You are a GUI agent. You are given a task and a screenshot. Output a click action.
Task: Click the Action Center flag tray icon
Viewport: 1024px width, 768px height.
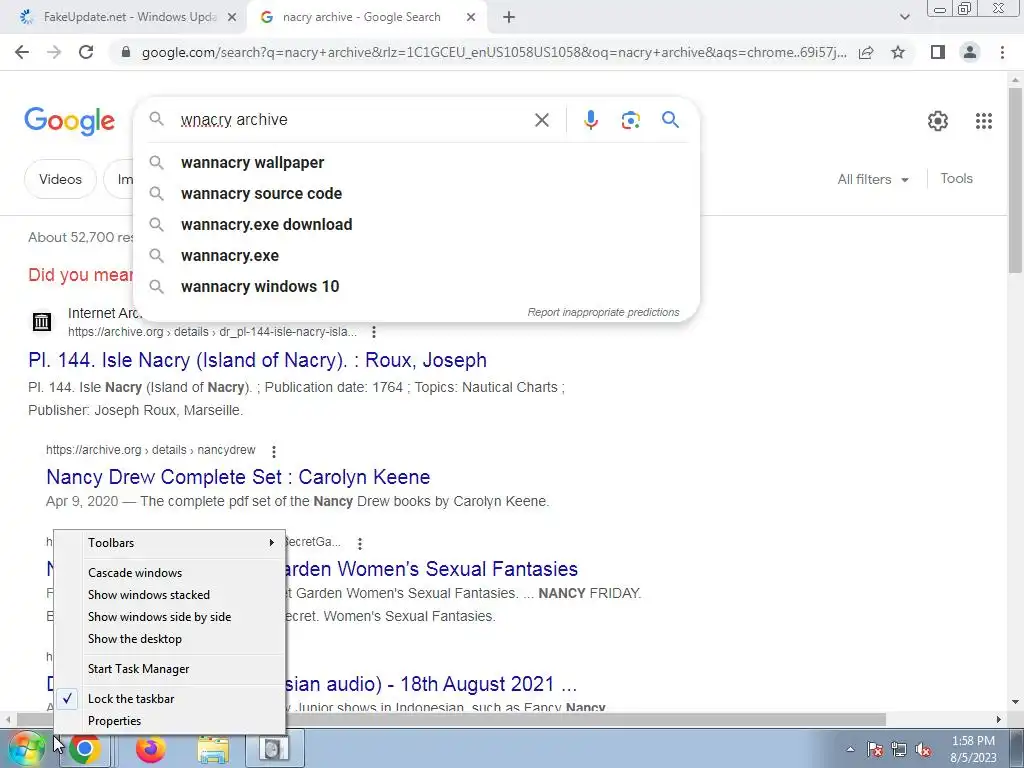point(875,750)
